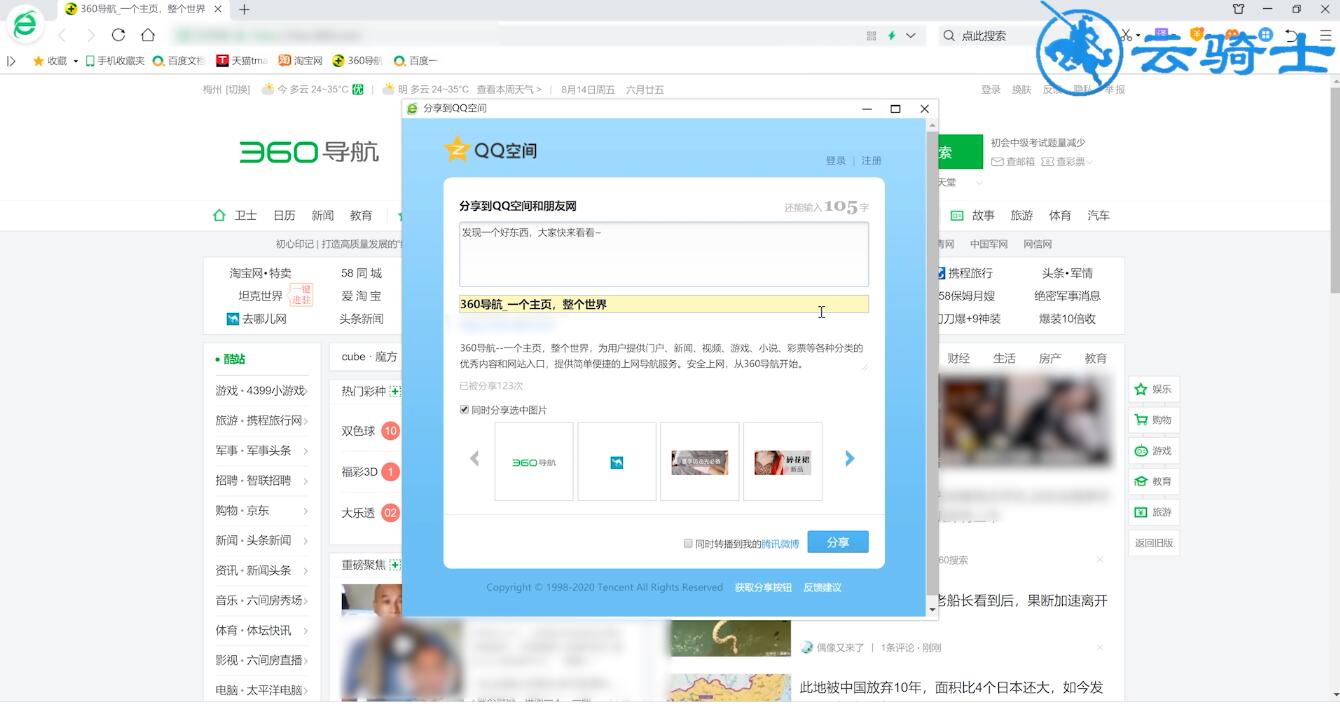Open the 卫士 nav item with house icon
This screenshot has height=704, width=1340.
[x=235, y=215]
